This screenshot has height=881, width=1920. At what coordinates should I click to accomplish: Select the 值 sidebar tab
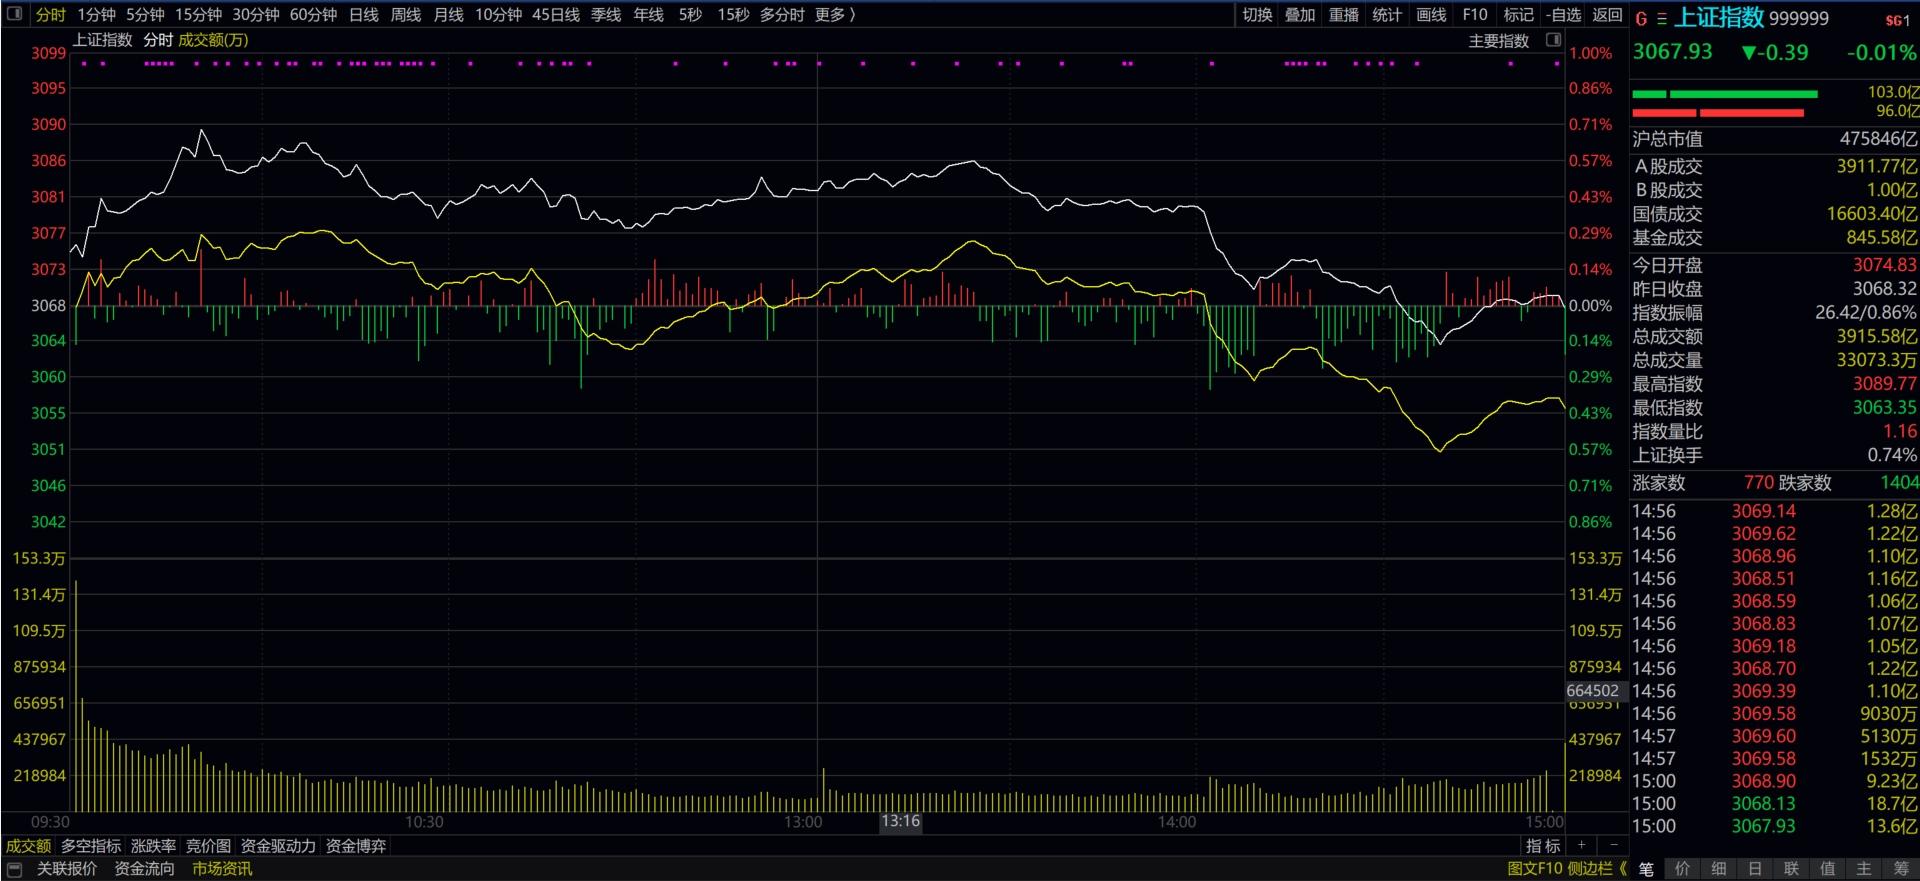1827,869
